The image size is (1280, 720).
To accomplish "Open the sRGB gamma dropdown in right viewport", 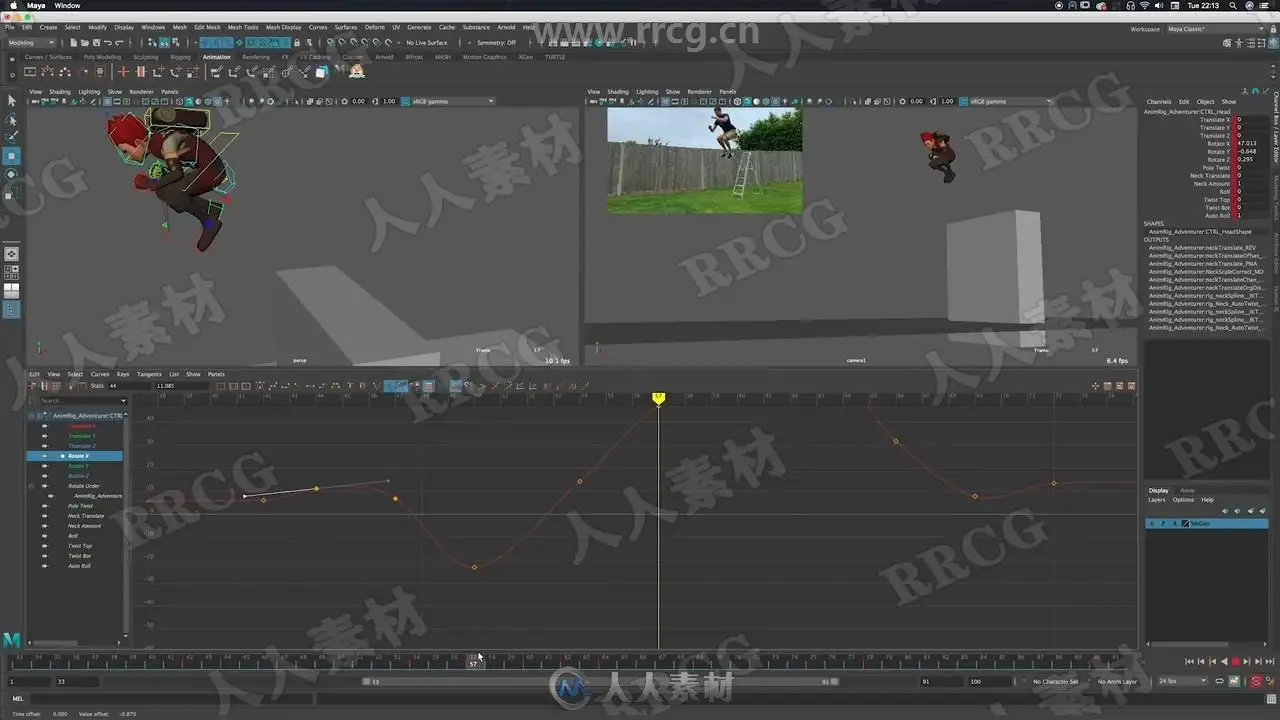I will pyautogui.click(x=1011, y=101).
